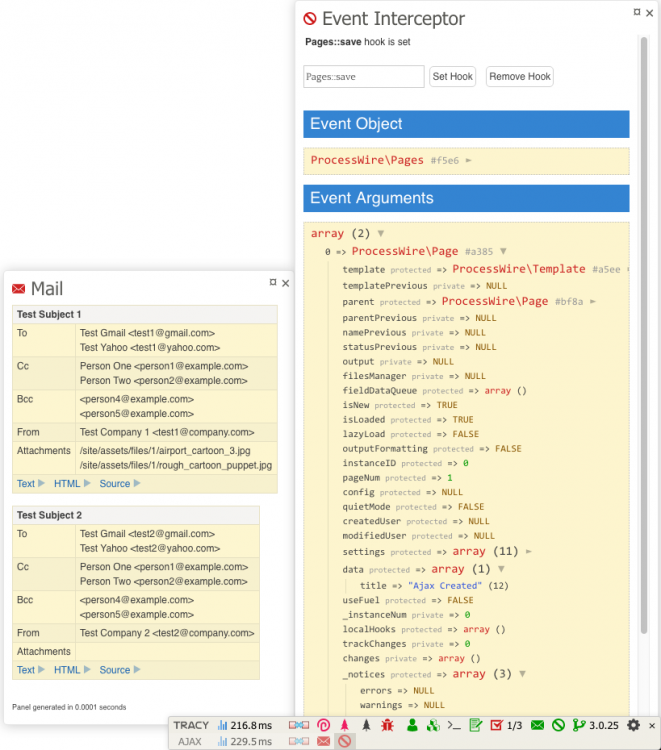This screenshot has height=750, width=661.
Task: Expand the settings array (11)
Action: [529, 551]
